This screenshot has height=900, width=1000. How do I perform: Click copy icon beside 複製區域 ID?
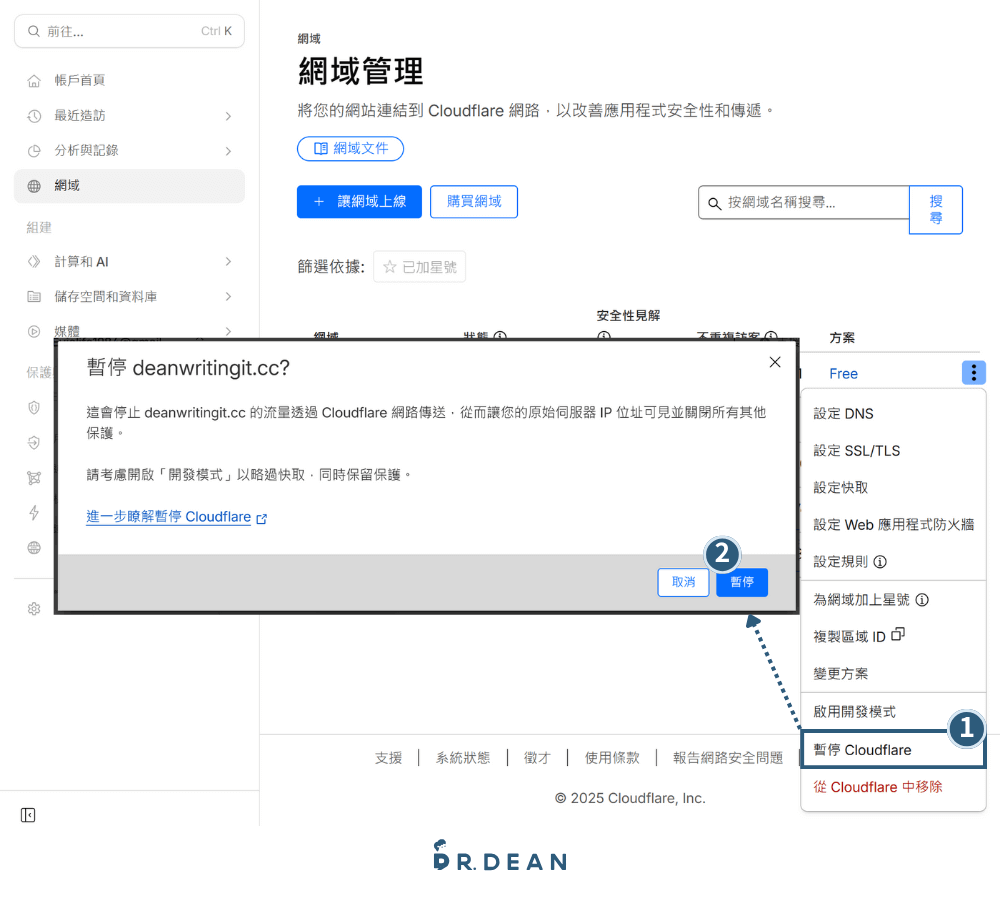pos(898,634)
